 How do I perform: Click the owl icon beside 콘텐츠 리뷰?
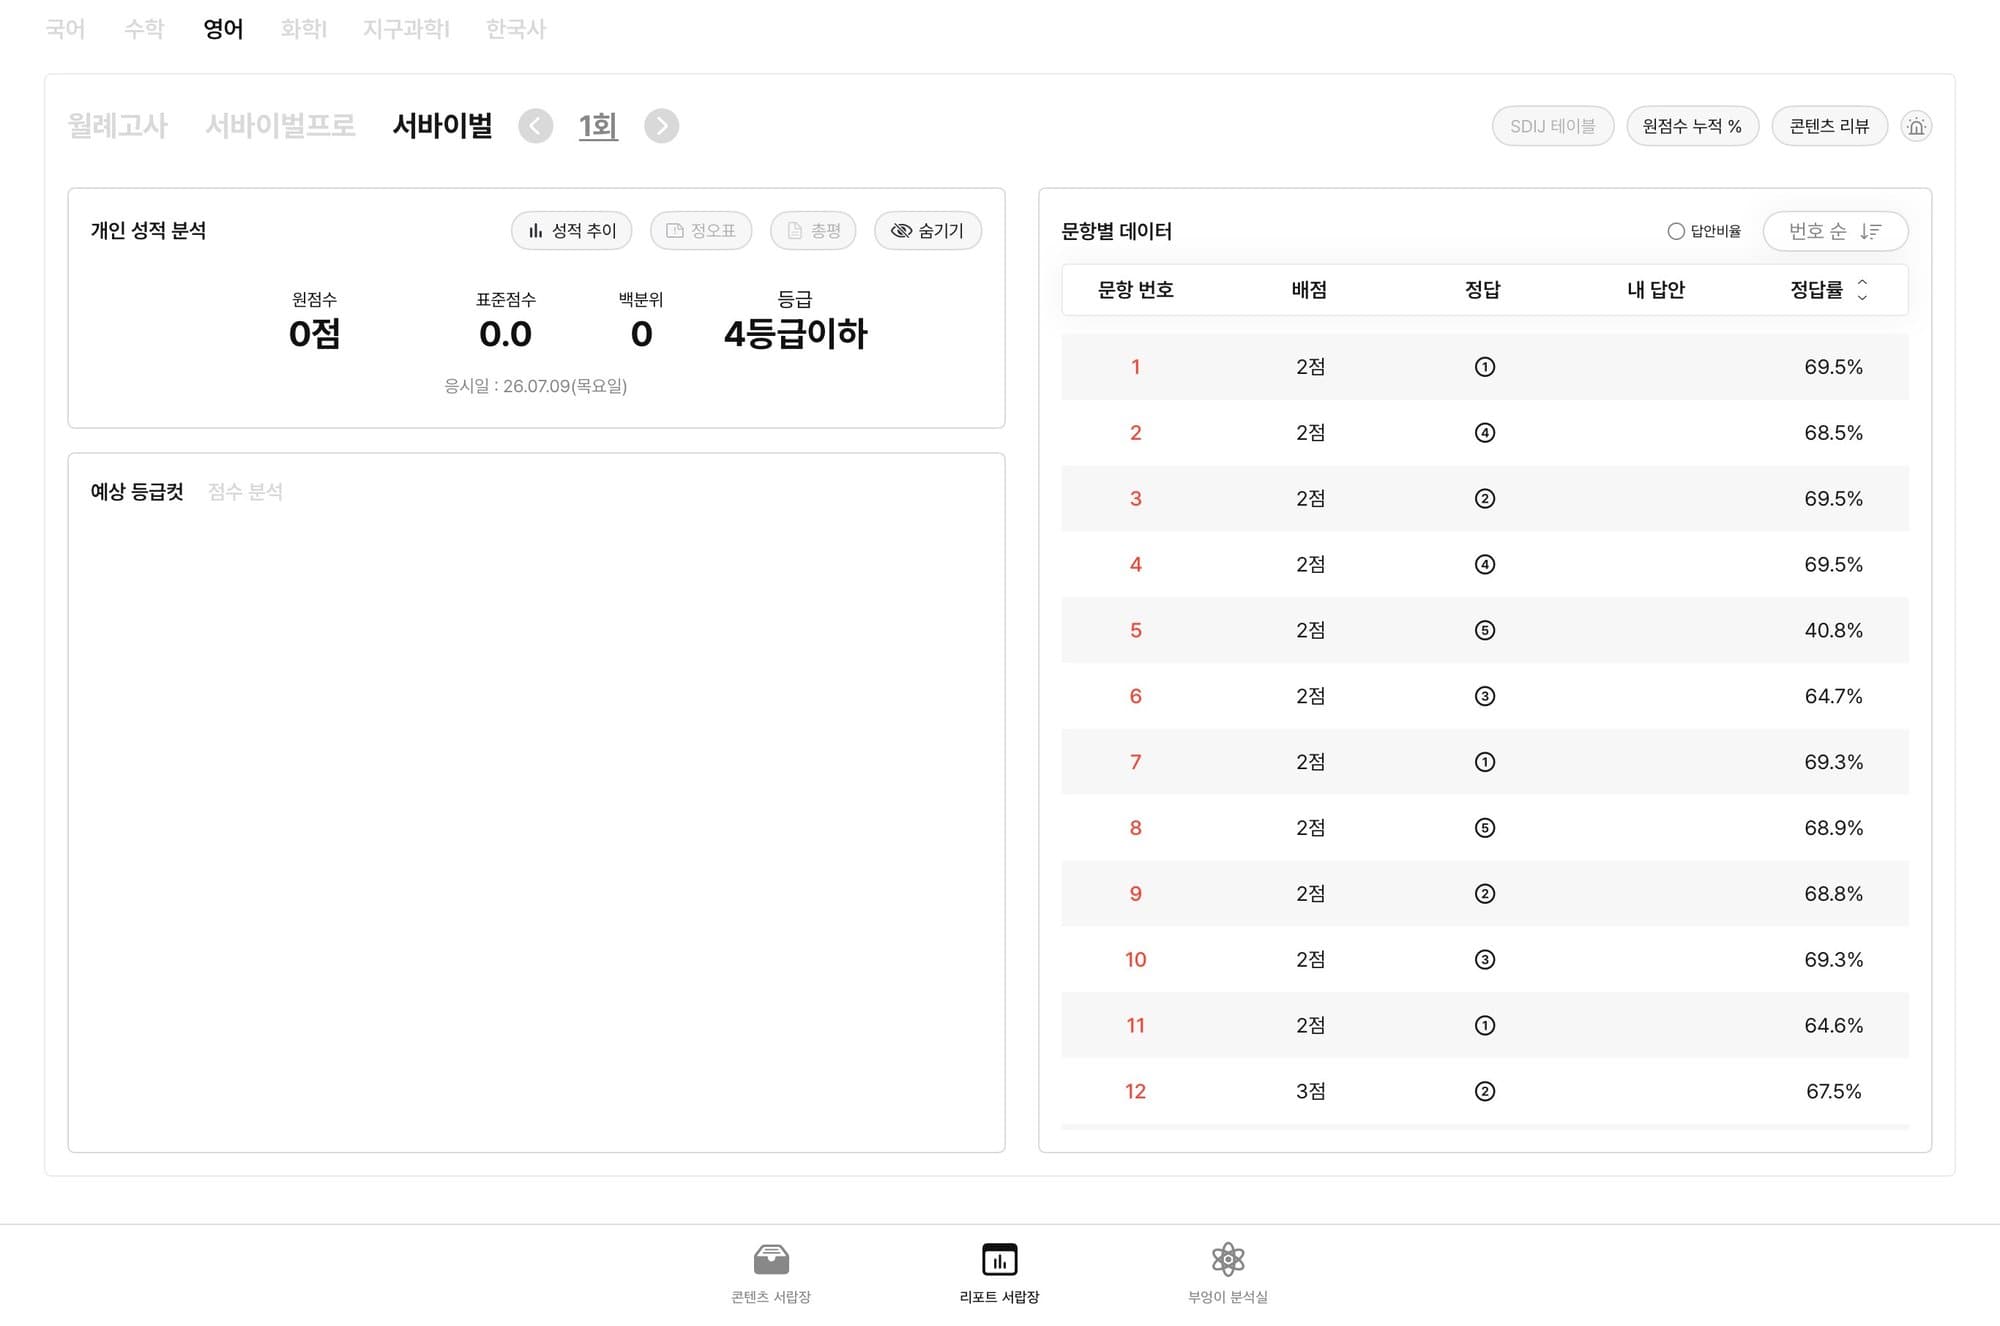coord(1916,126)
